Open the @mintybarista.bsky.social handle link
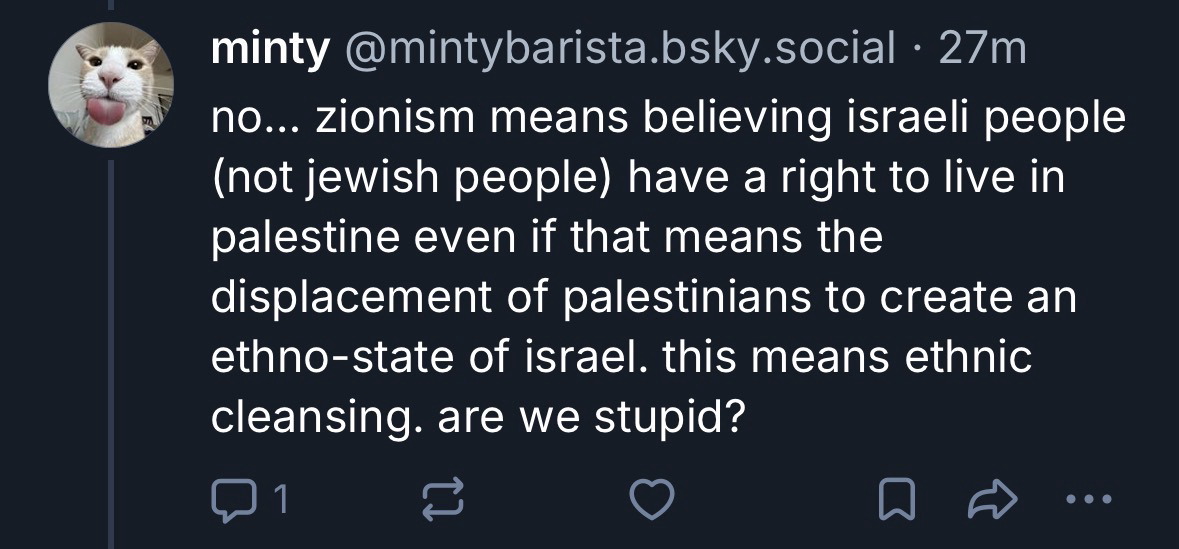 tap(618, 50)
